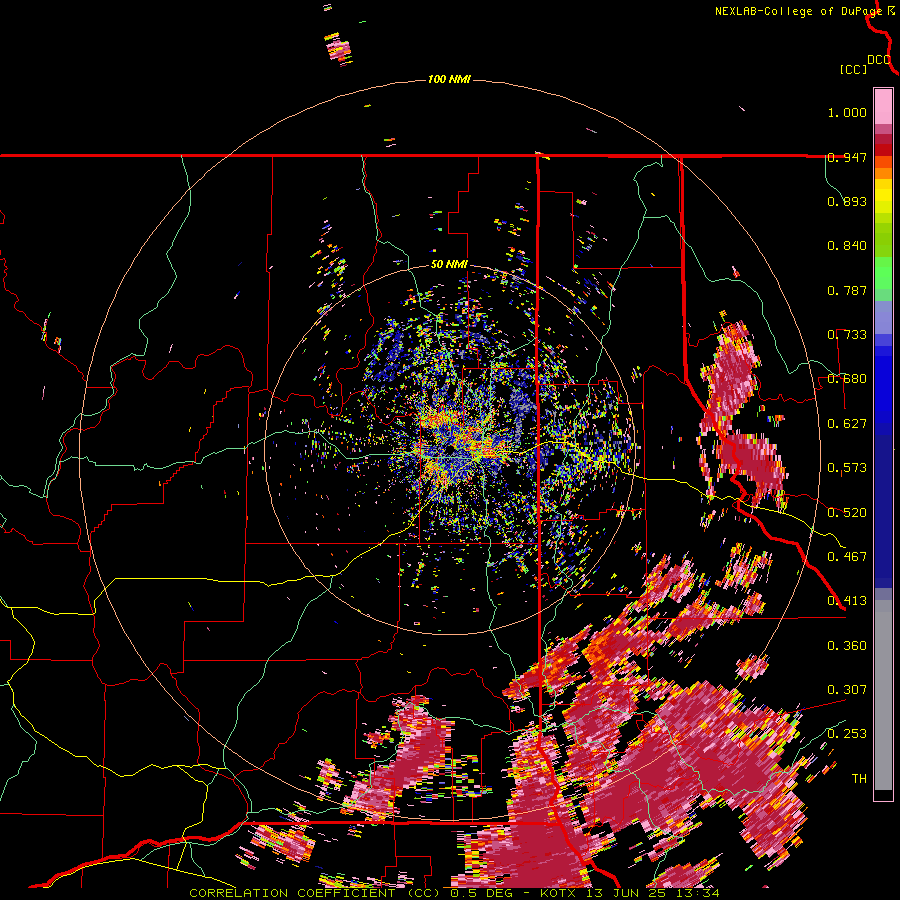900x900 pixels.
Task: Click the Correlation Coefficient KOTX caption
Action: click(x=454, y=893)
